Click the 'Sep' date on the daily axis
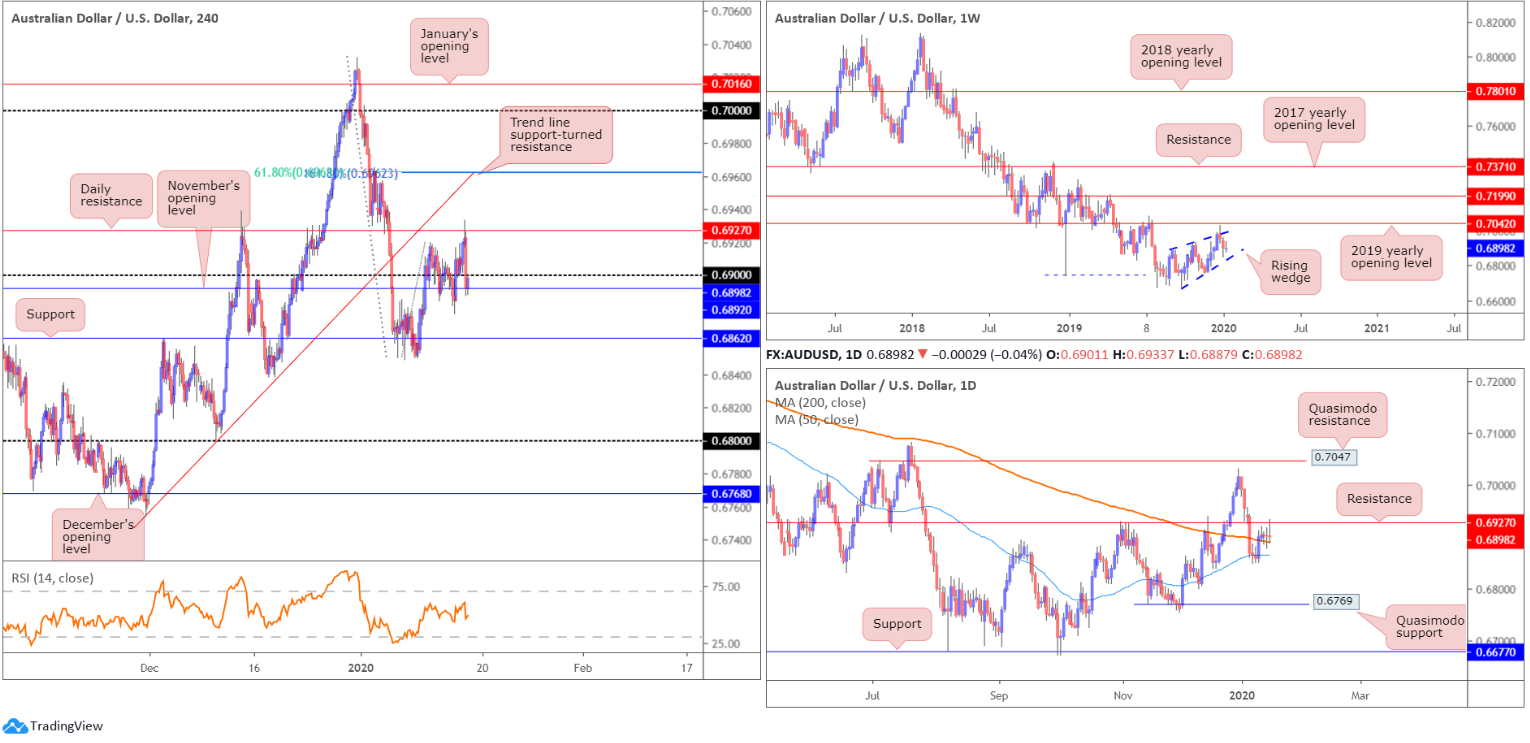Viewport: 1530px width, 743px height. [999, 694]
